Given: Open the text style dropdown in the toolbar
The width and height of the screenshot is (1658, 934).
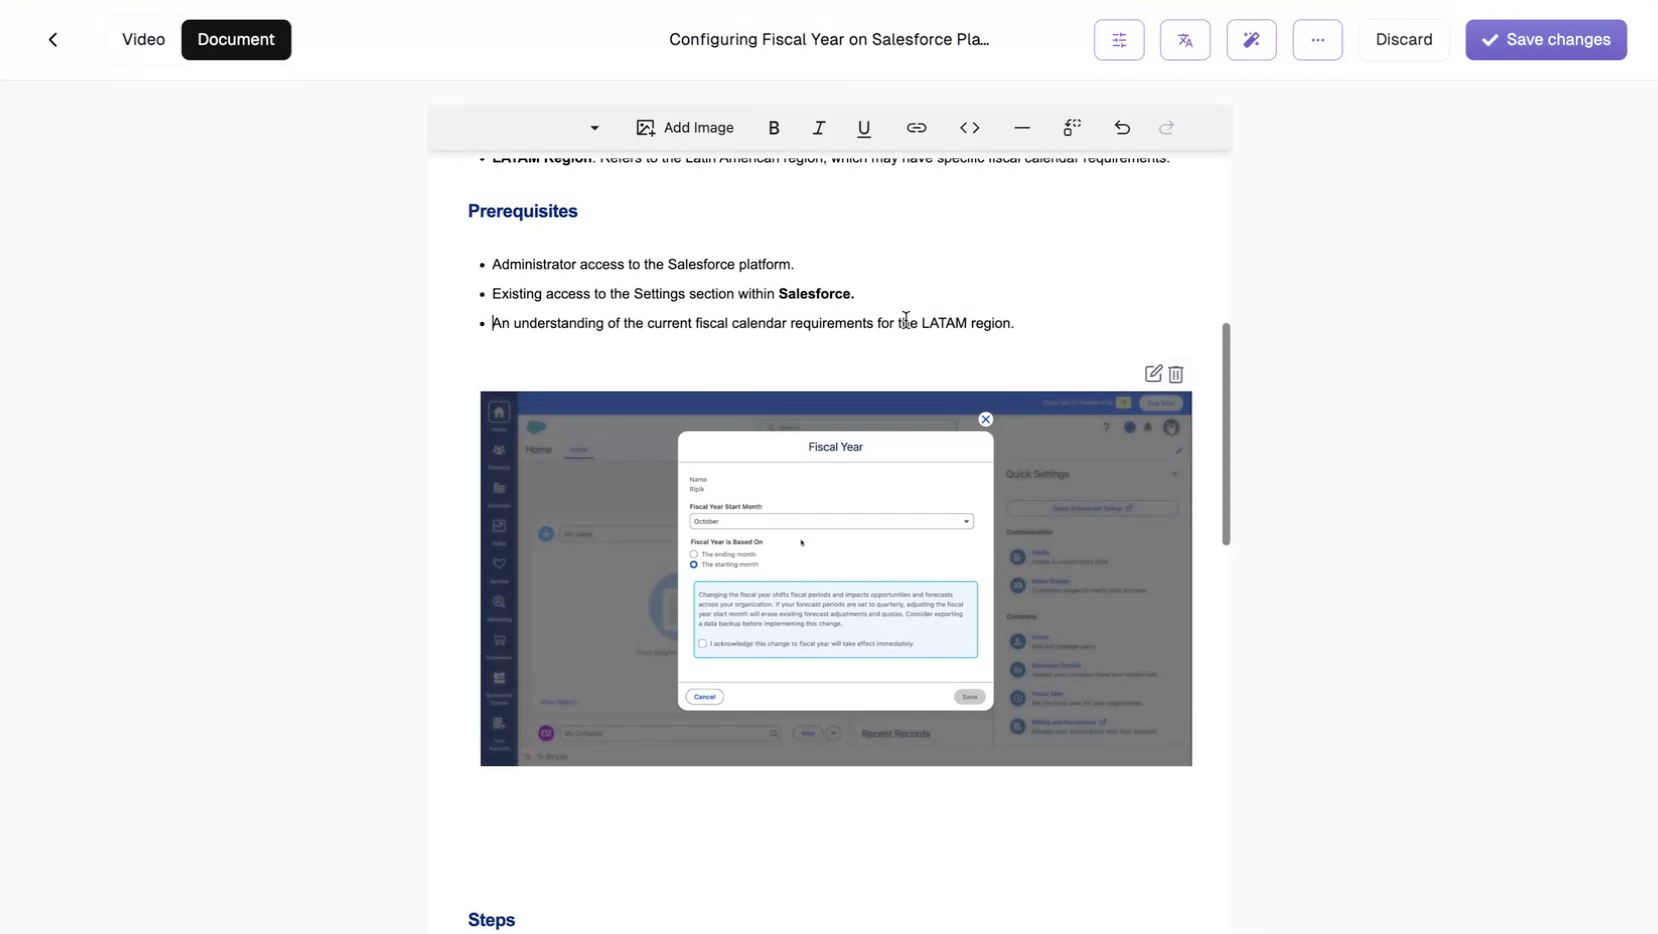Looking at the screenshot, I should click(x=594, y=128).
